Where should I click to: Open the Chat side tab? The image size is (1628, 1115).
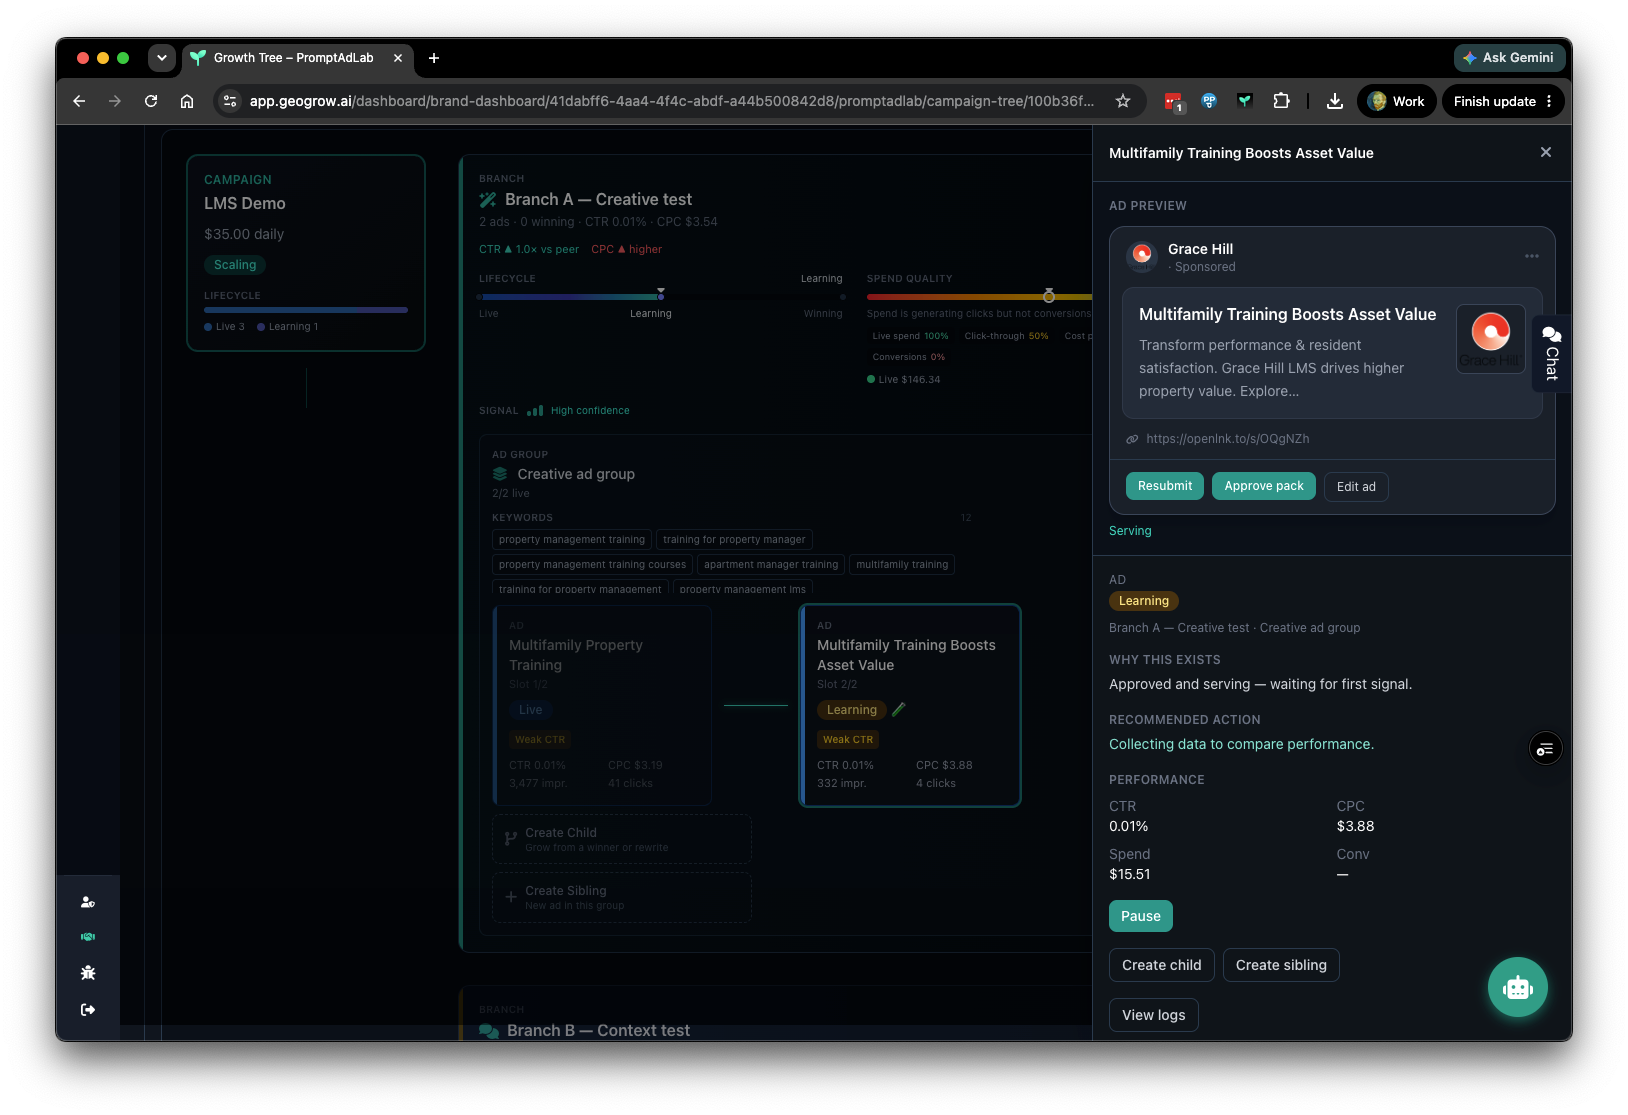click(x=1551, y=353)
